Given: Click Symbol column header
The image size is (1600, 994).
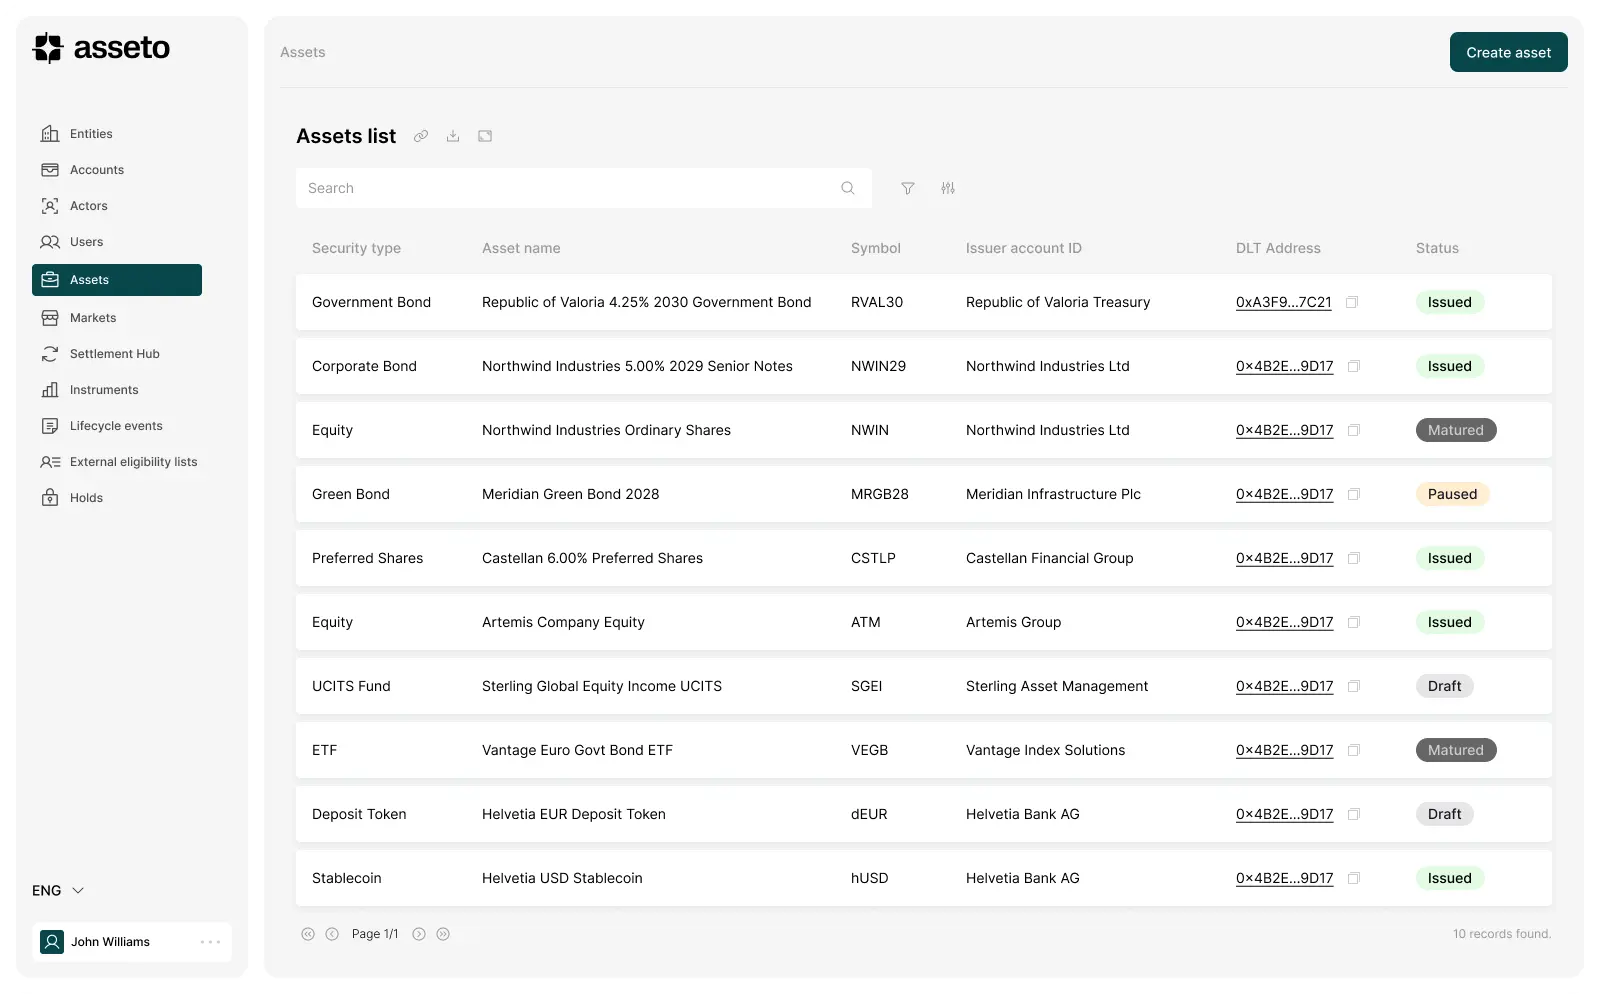Looking at the screenshot, I should [x=876, y=248].
